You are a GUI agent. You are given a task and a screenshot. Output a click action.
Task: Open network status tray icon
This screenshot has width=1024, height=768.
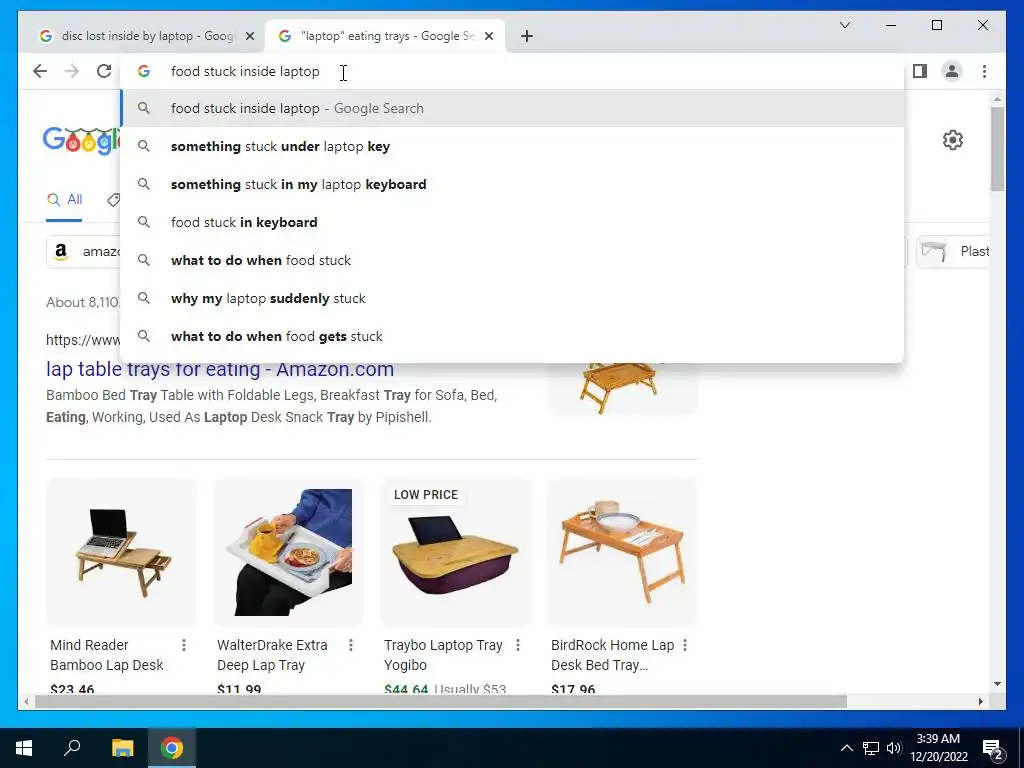pyautogui.click(x=871, y=748)
